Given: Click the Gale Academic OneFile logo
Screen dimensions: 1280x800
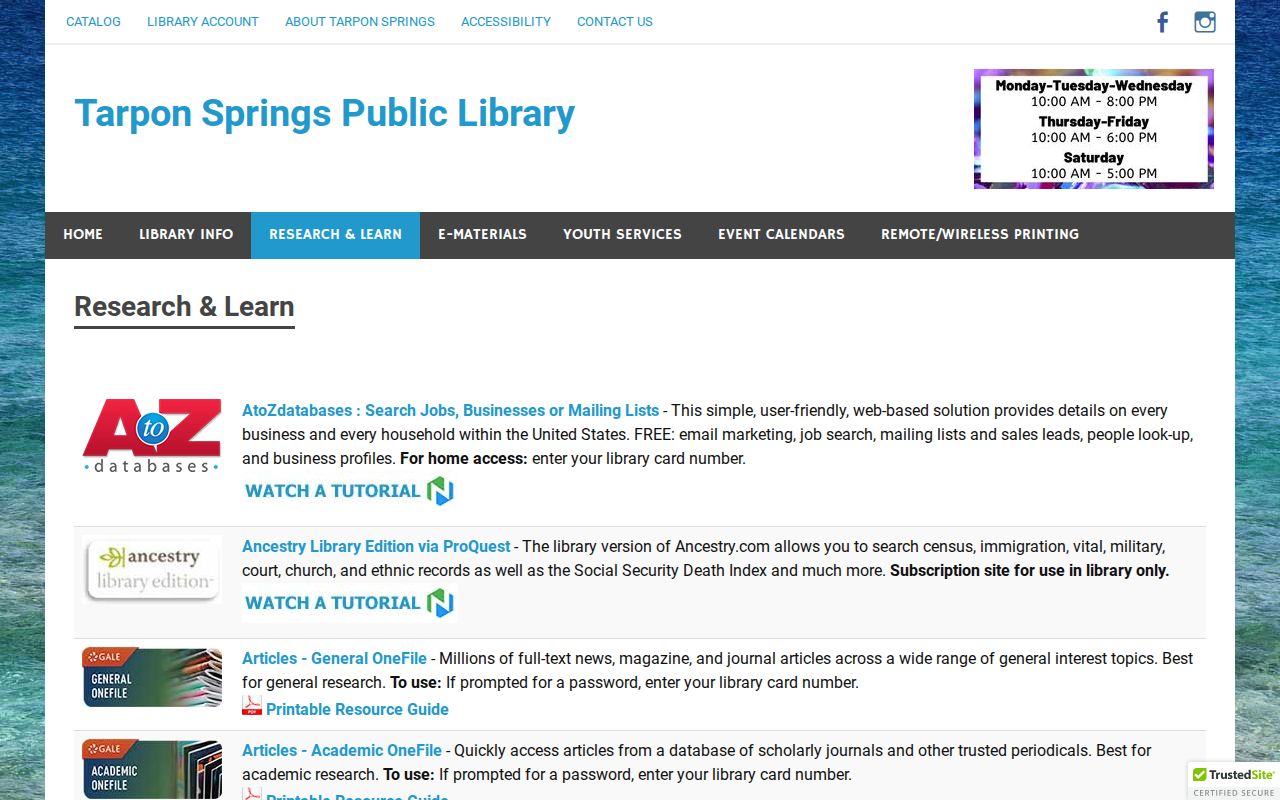Looking at the screenshot, I should (152, 769).
